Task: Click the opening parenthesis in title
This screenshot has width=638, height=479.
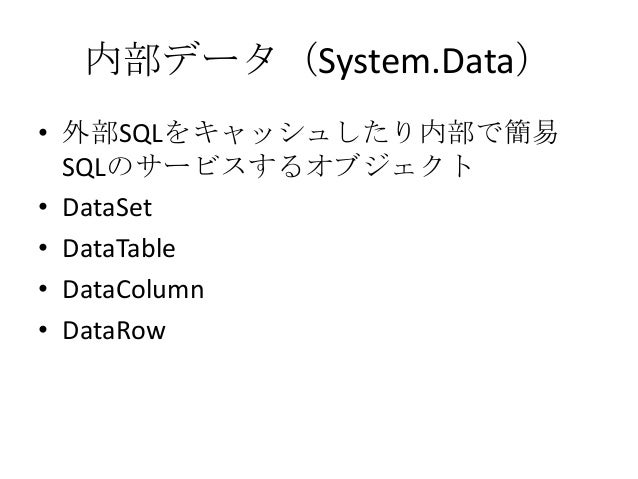Action: 310,61
